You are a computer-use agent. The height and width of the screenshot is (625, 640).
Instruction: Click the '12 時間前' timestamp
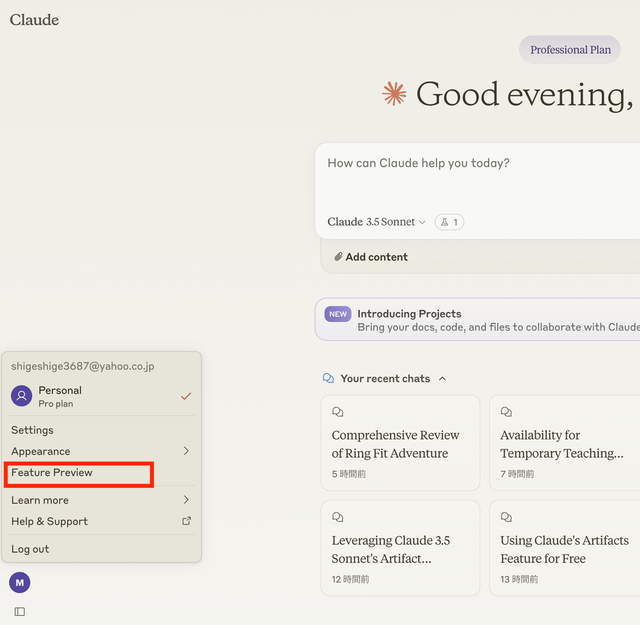tap(351, 579)
